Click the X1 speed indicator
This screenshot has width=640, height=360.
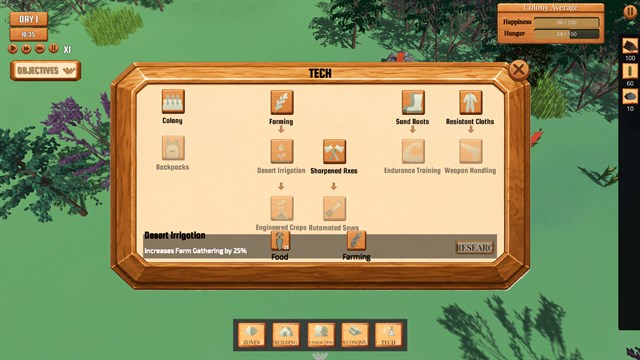[x=67, y=49]
